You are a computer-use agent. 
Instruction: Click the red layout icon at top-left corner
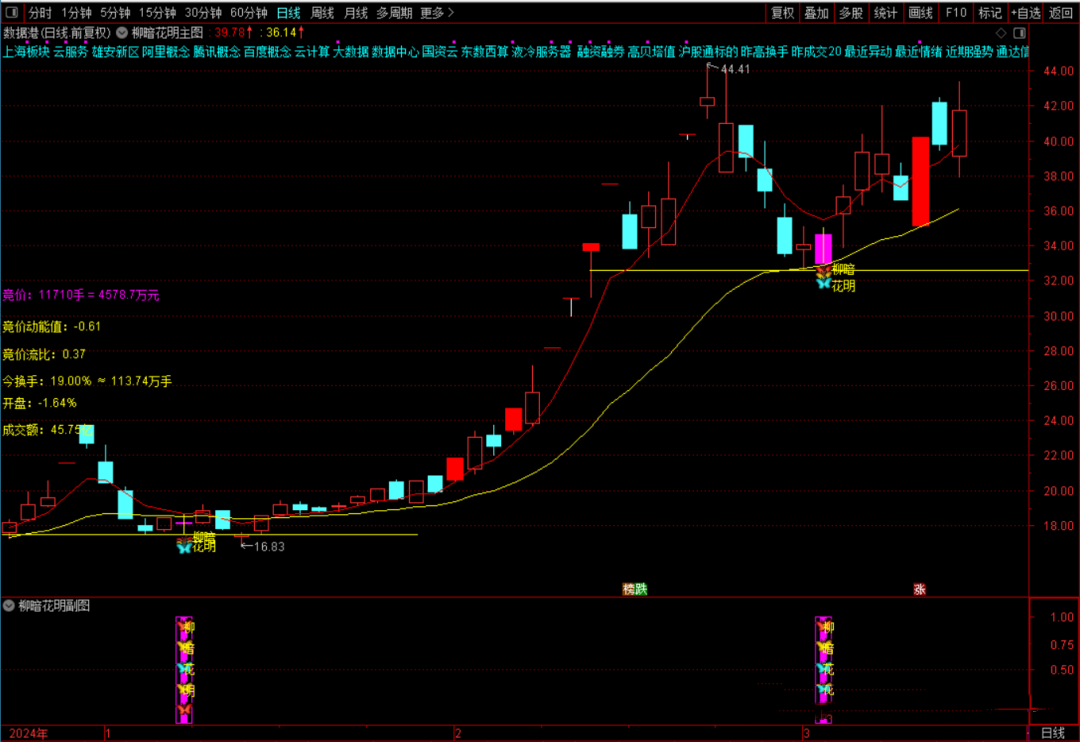[x=11, y=13]
